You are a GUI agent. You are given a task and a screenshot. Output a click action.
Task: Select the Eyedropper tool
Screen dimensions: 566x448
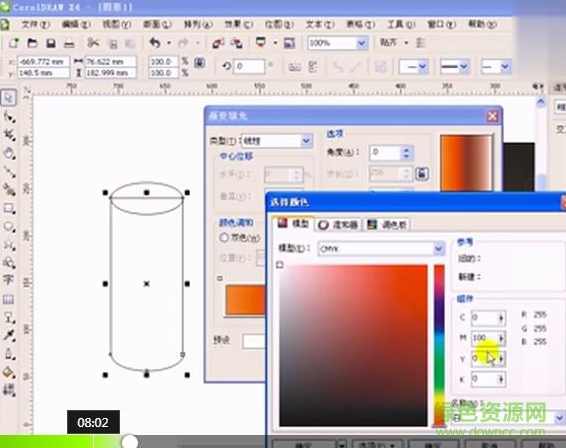coord(9,335)
